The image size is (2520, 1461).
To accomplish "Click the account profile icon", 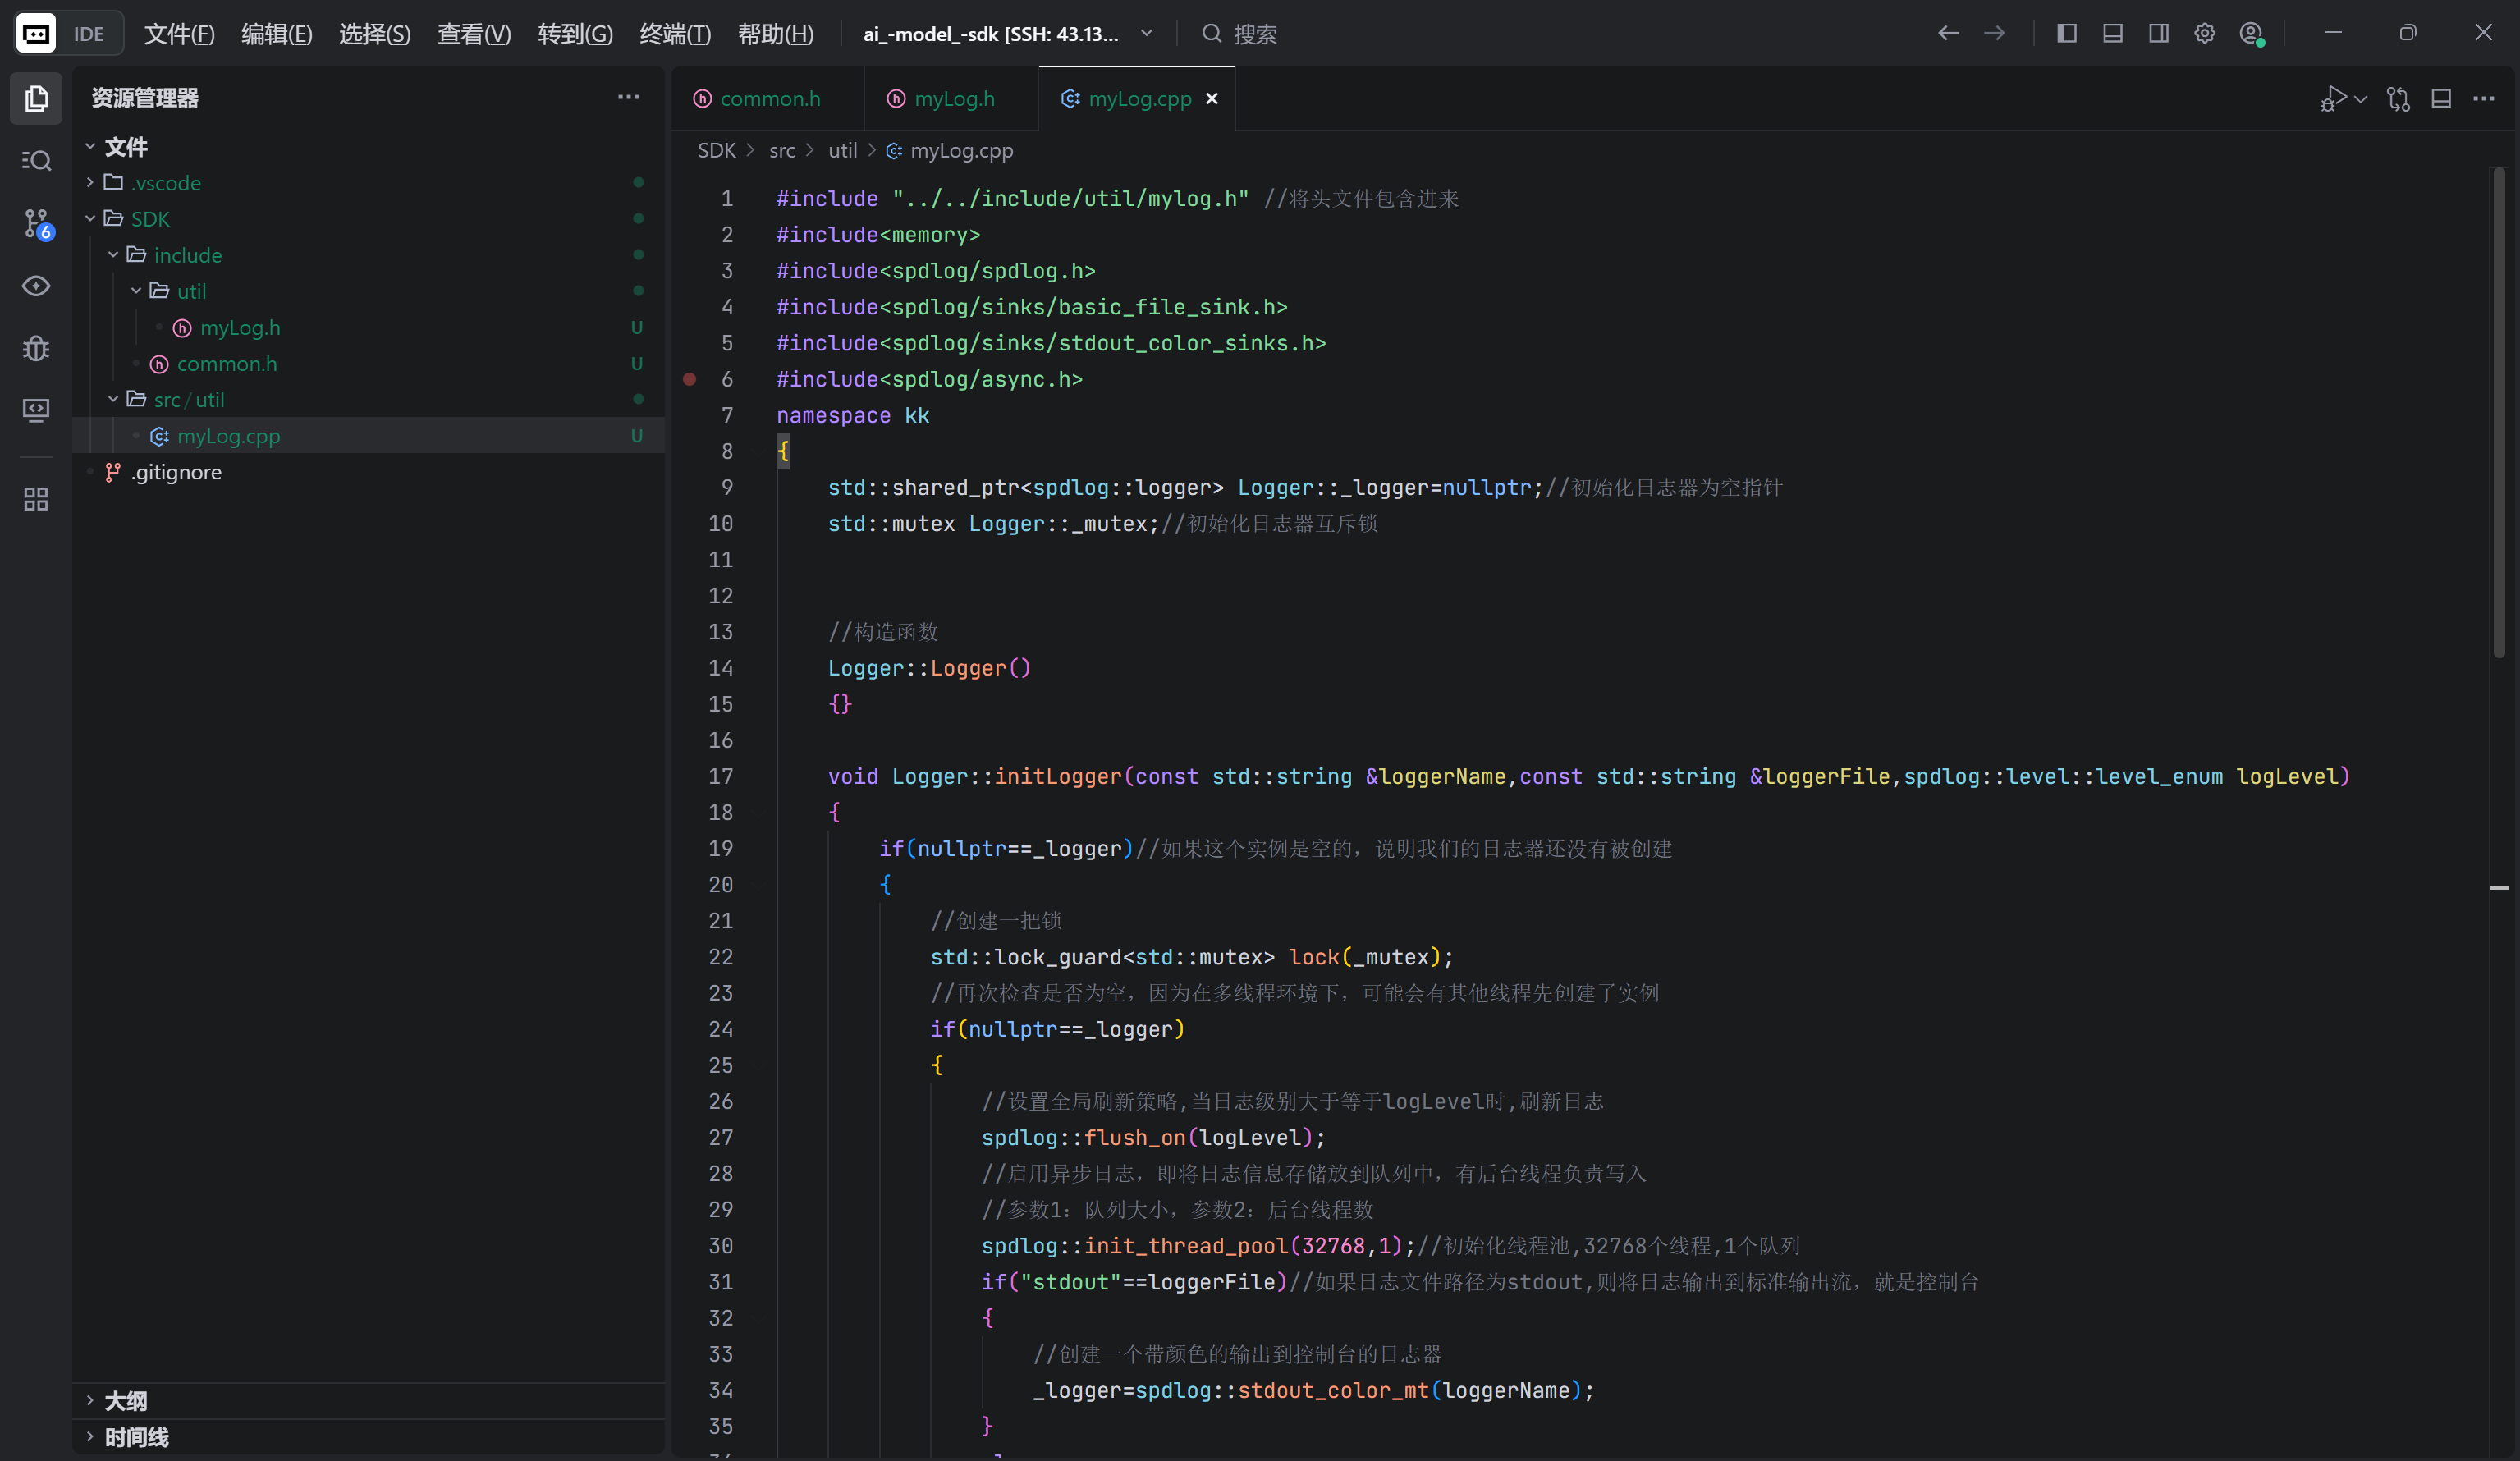I will [x=2250, y=33].
